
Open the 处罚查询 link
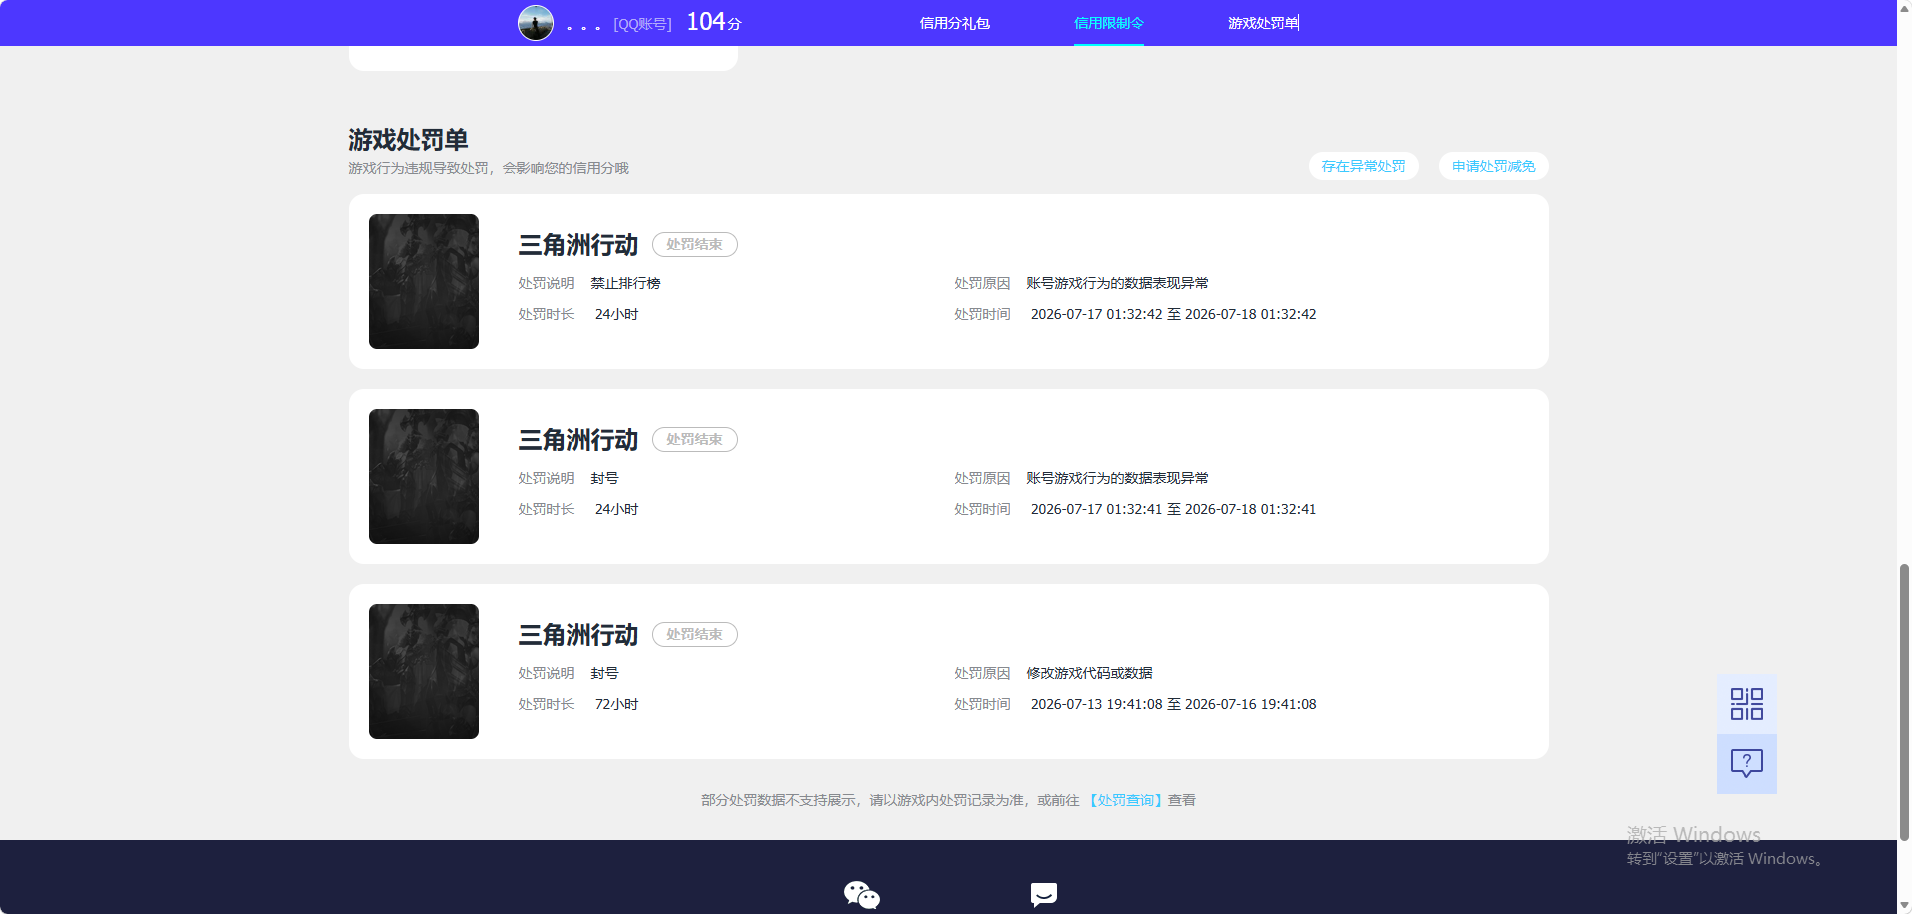click(1125, 800)
